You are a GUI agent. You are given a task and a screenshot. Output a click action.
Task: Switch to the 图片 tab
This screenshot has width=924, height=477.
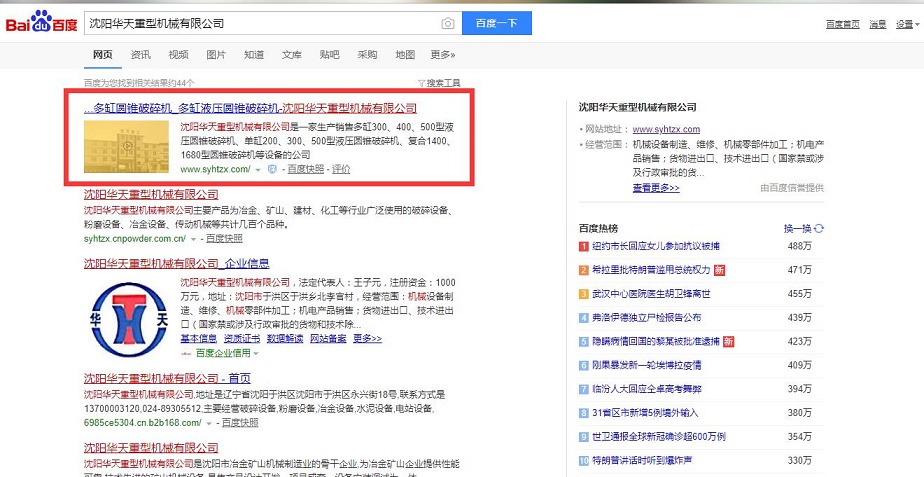[216, 55]
